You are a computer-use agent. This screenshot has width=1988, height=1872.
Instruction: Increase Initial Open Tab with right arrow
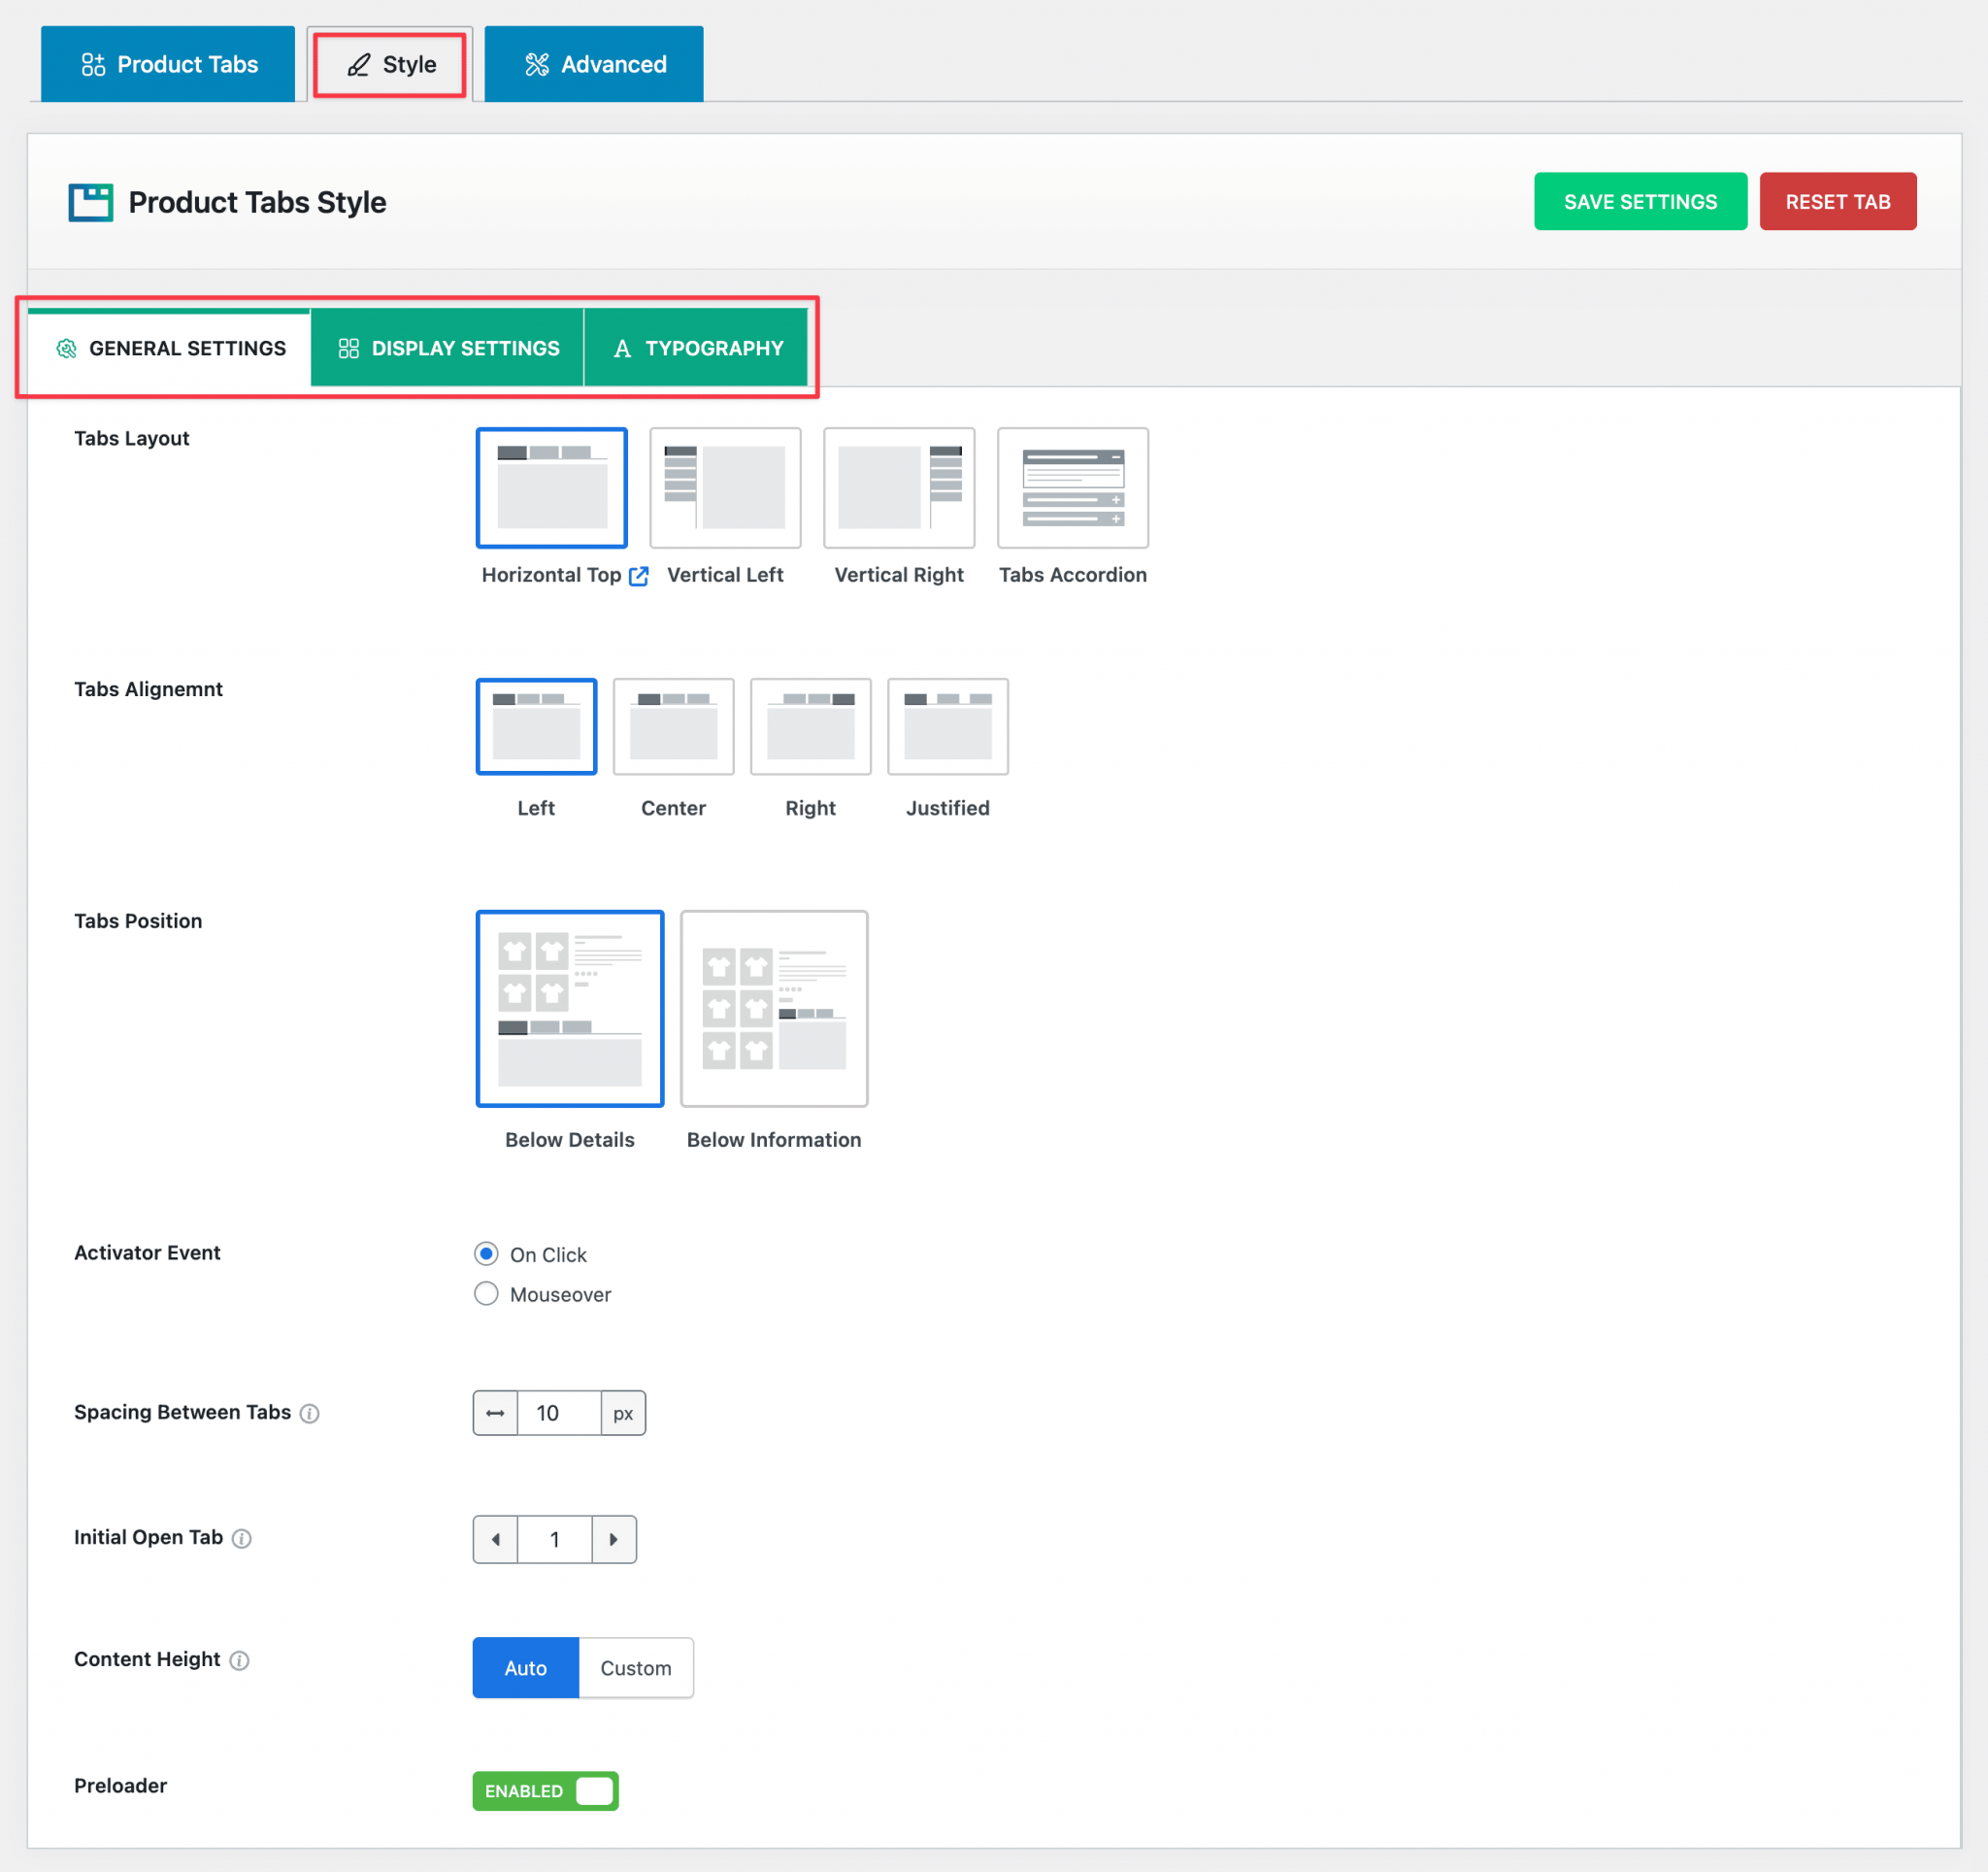(x=614, y=1539)
